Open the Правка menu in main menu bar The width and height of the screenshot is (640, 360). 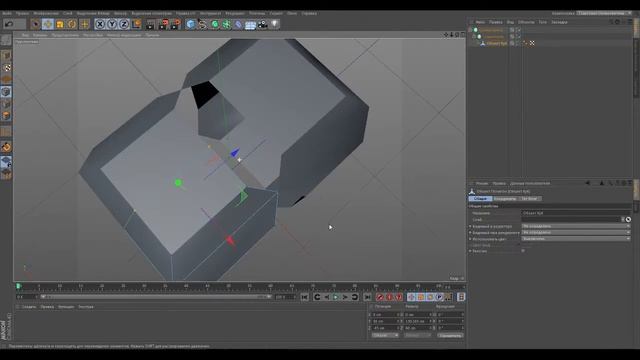point(22,13)
